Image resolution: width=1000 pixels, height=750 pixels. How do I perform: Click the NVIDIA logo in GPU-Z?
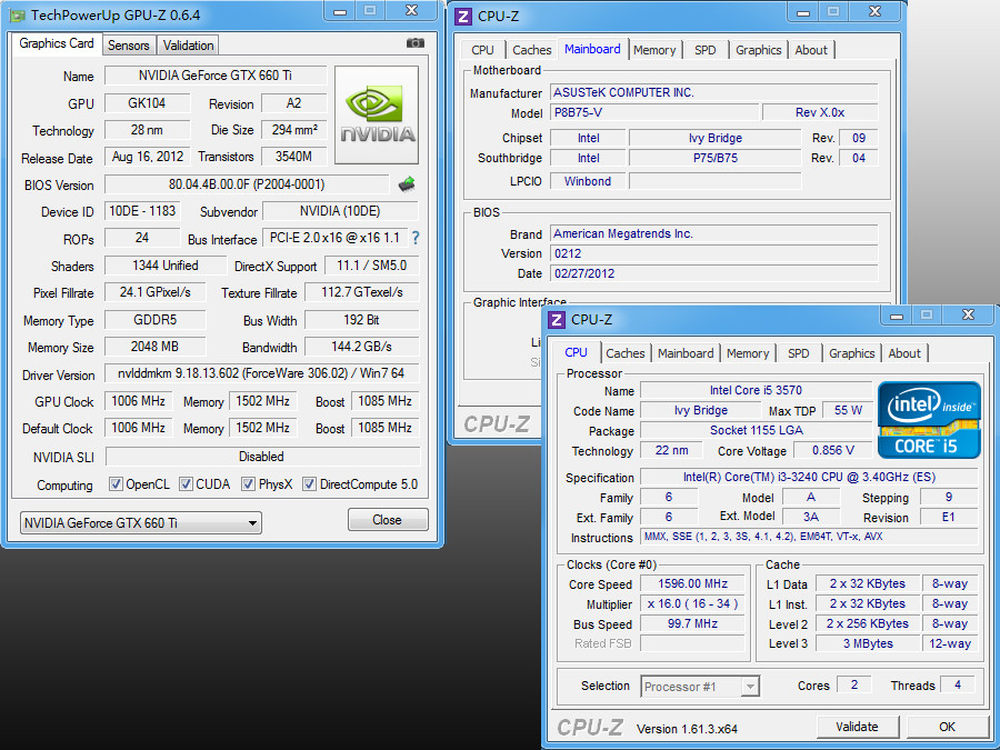[376, 115]
